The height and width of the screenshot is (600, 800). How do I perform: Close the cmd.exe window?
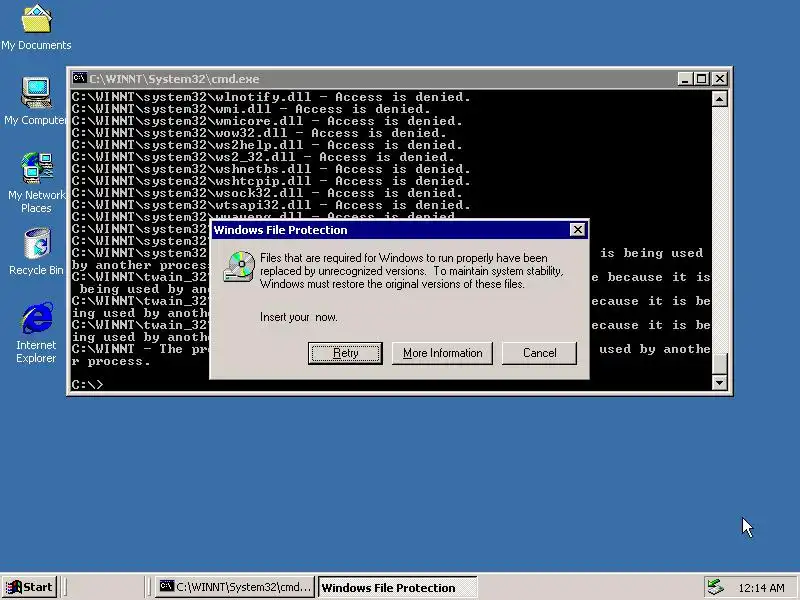tap(719, 79)
